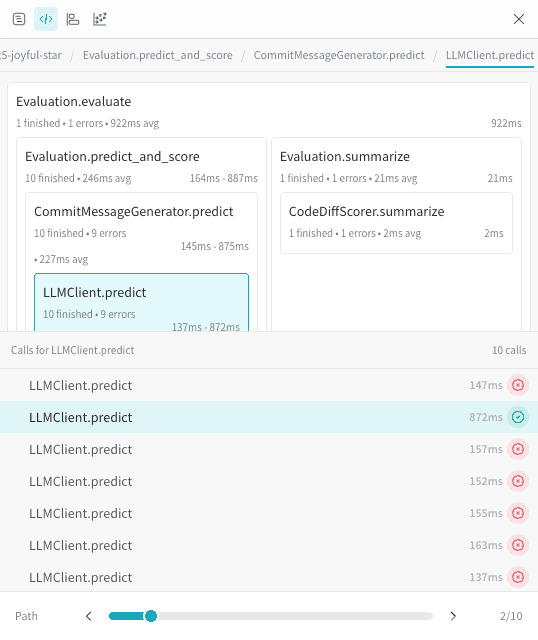Click error icon on the 137ms call
Viewport: 538px width, 640px height.
click(x=518, y=577)
